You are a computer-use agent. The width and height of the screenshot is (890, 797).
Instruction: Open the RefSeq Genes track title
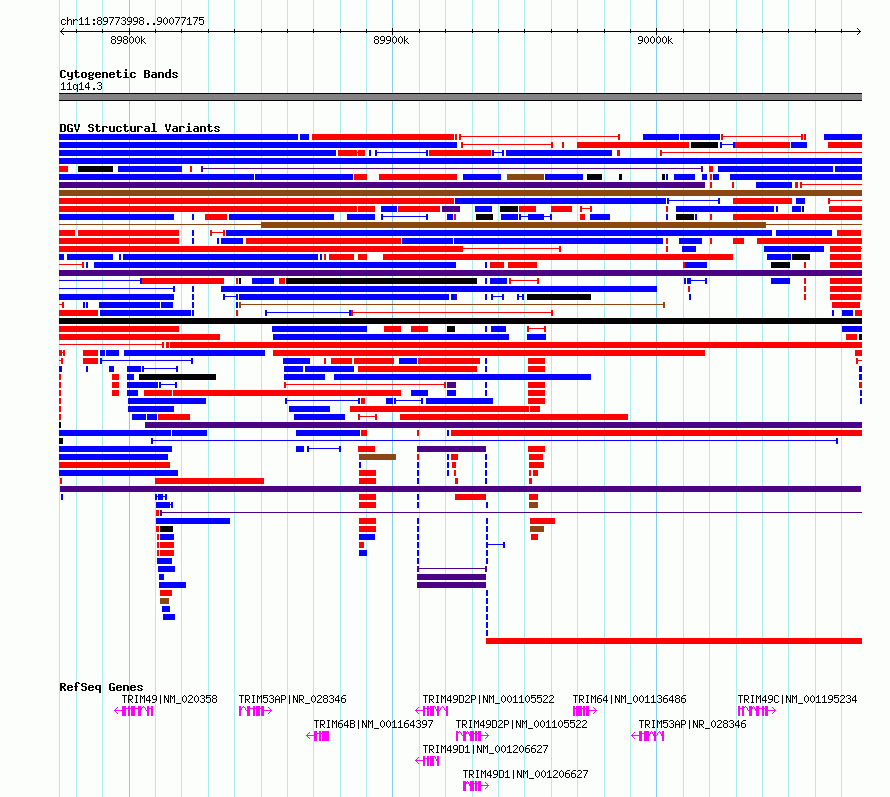pos(101,687)
